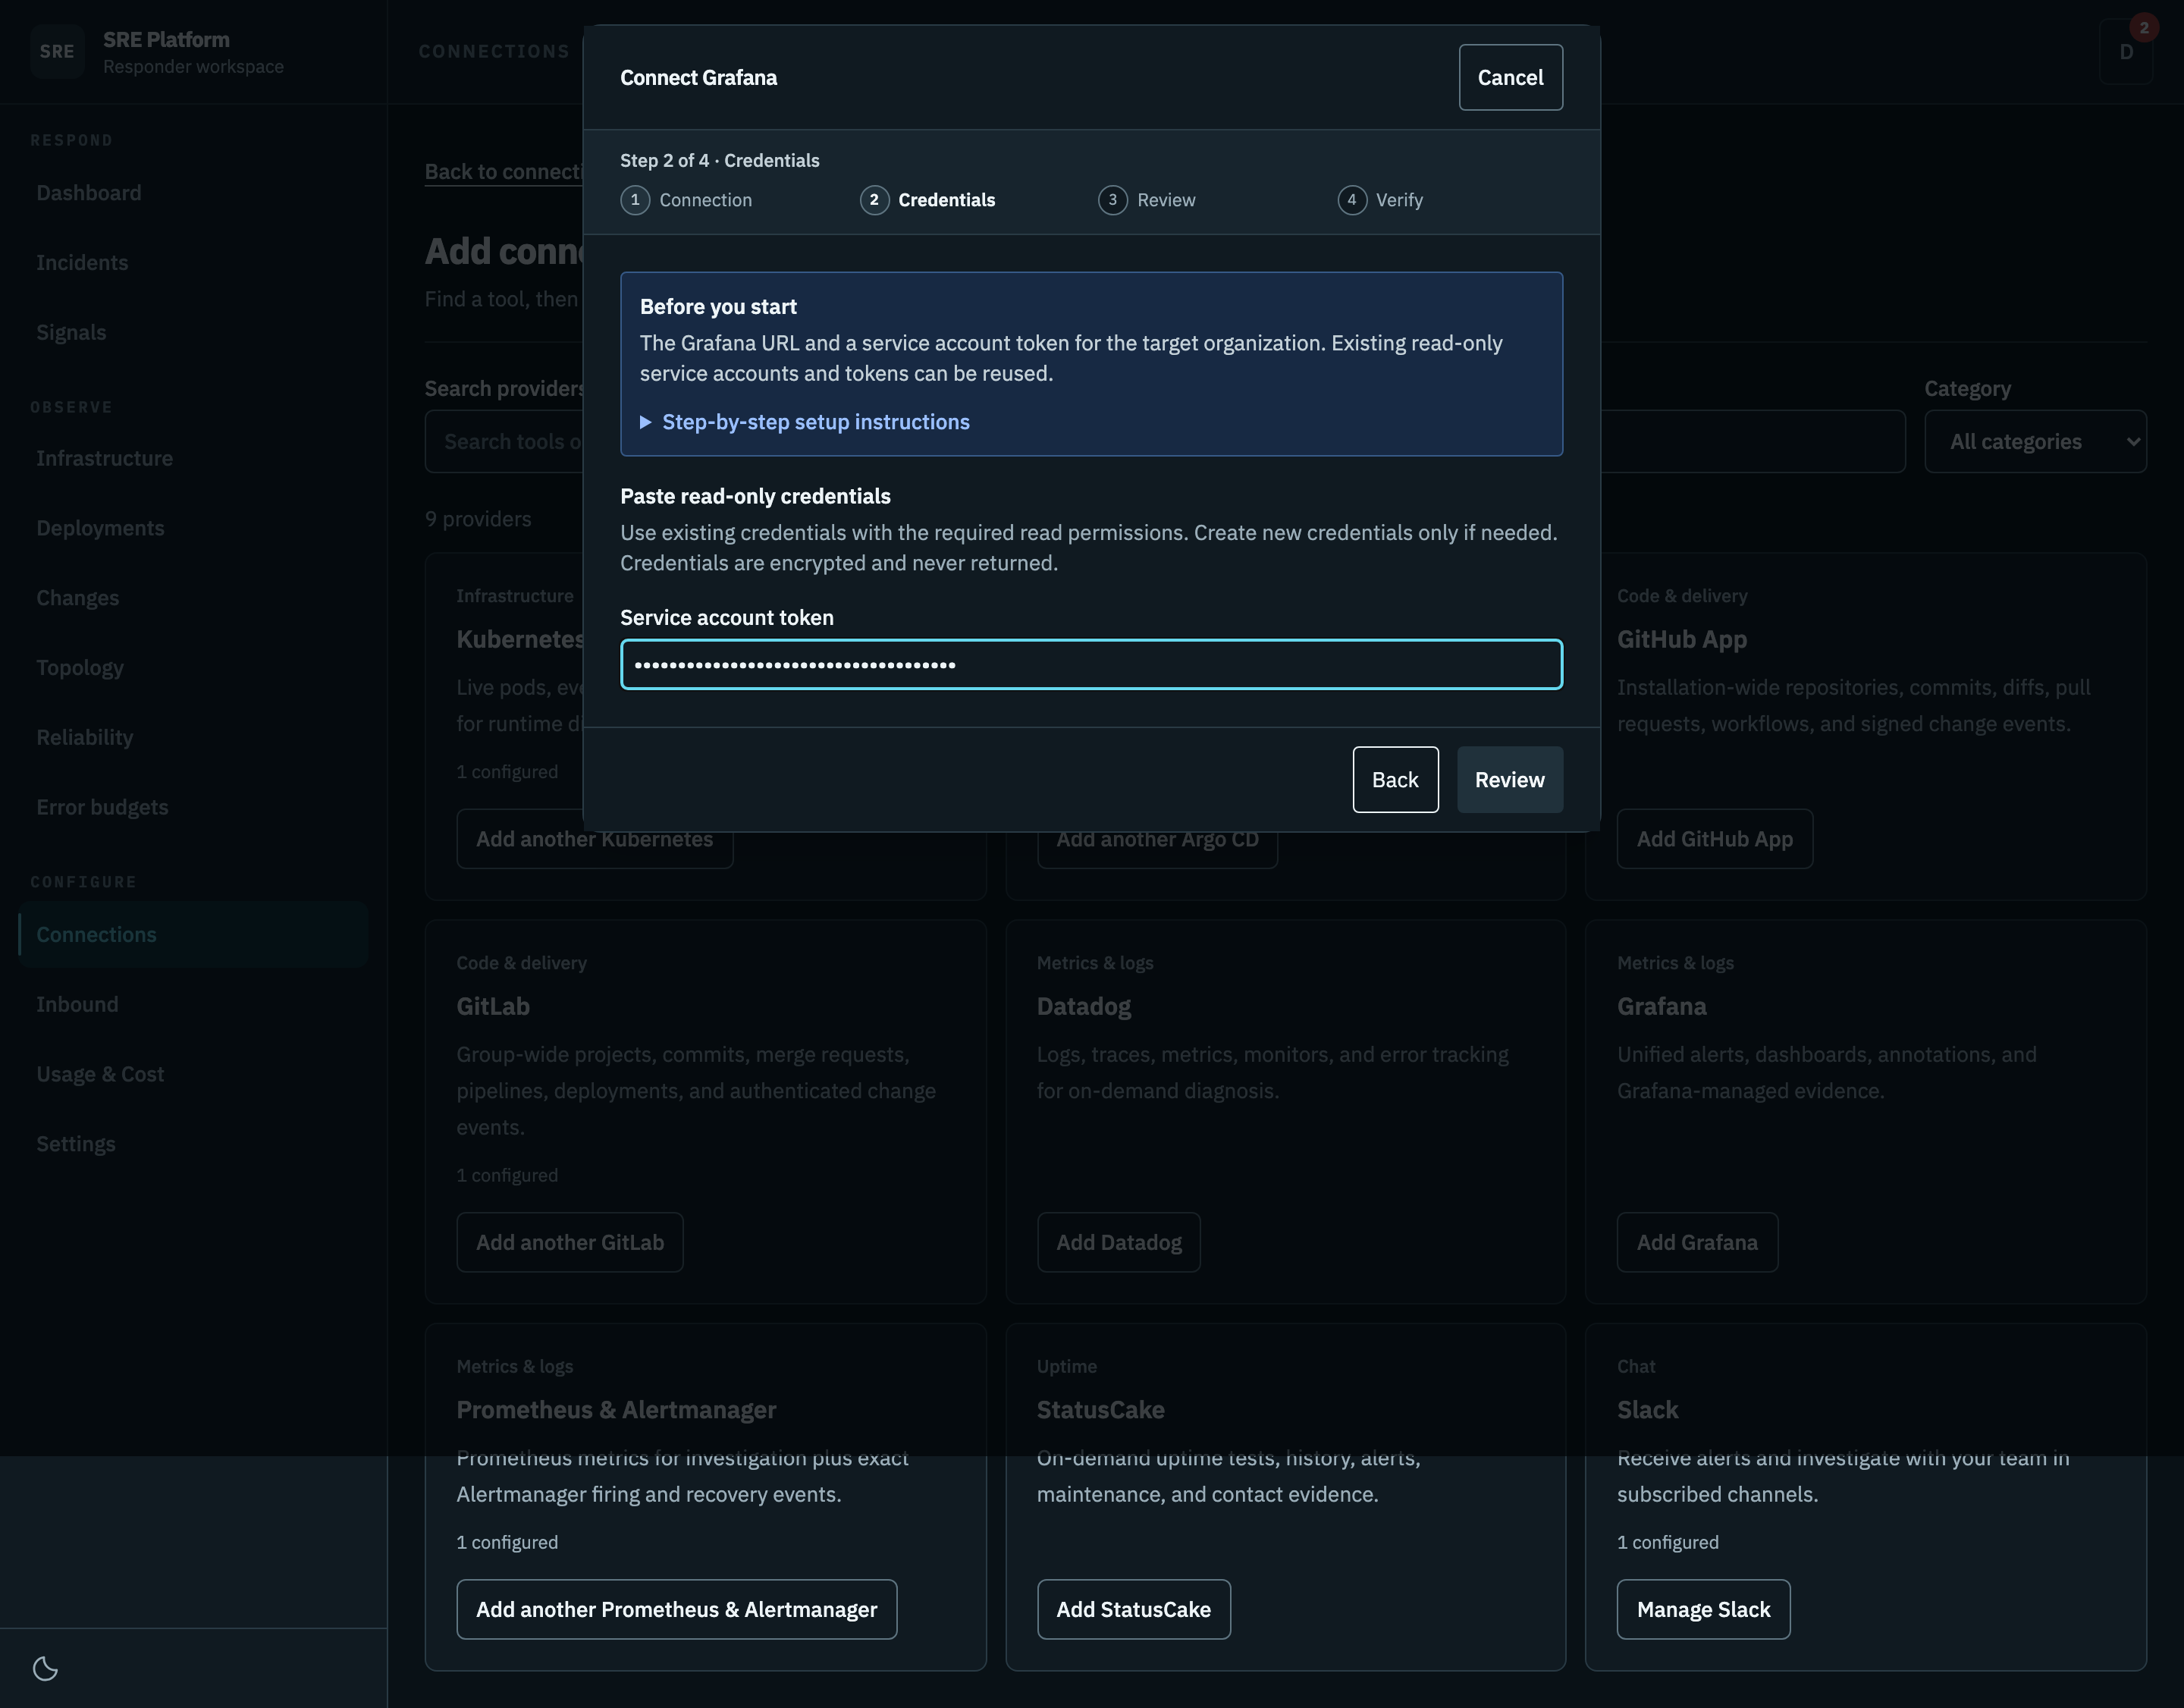Click Add another Kubernetes button
The width and height of the screenshot is (2184, 1708).
pyautogui.click(x=595, y=840)
